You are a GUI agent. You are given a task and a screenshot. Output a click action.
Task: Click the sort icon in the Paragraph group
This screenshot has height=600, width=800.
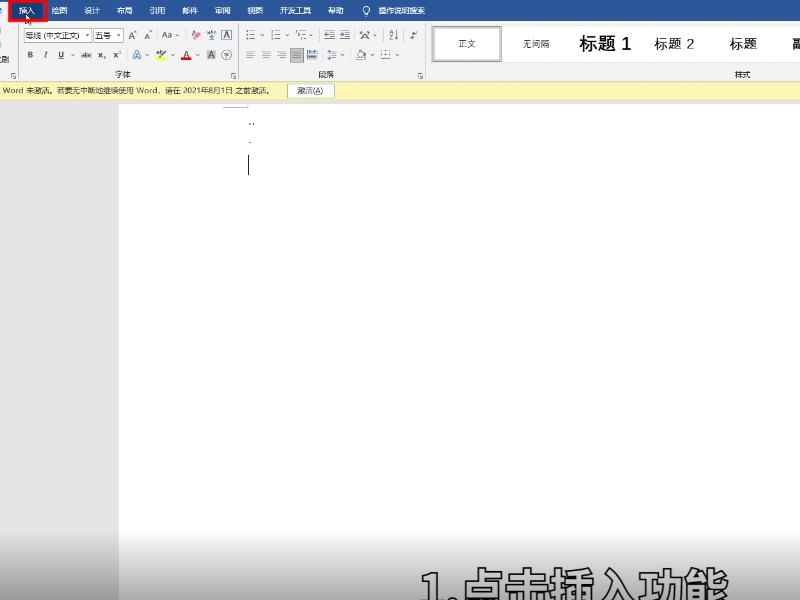pyautogui.click(x=394, y=34)
